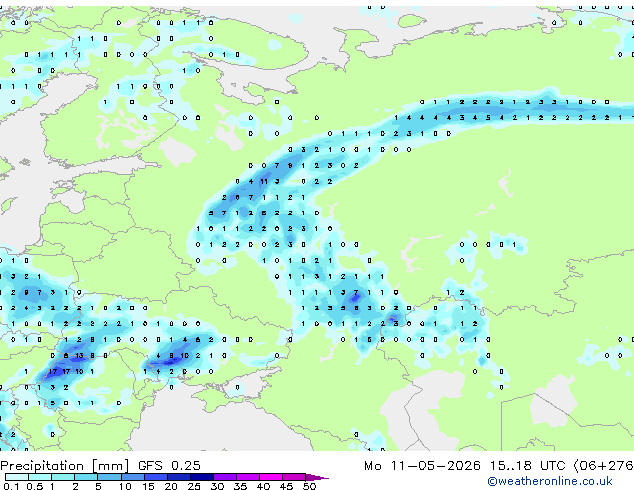Click the 2–5 mm legend color box
This screenshot has height=490, width=634.
(86, 477)
